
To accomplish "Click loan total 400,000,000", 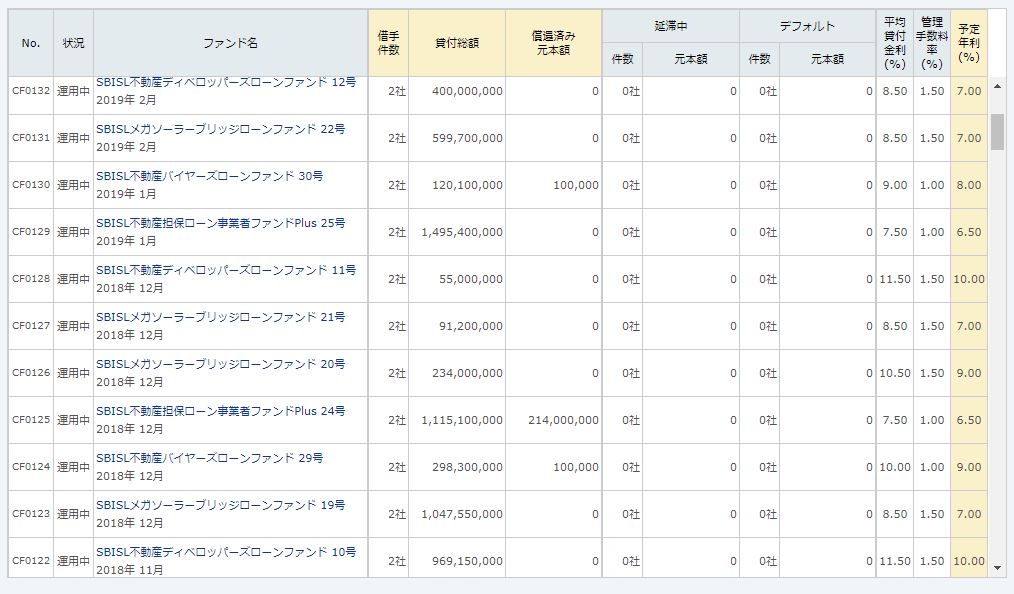I will pos(467,91).
